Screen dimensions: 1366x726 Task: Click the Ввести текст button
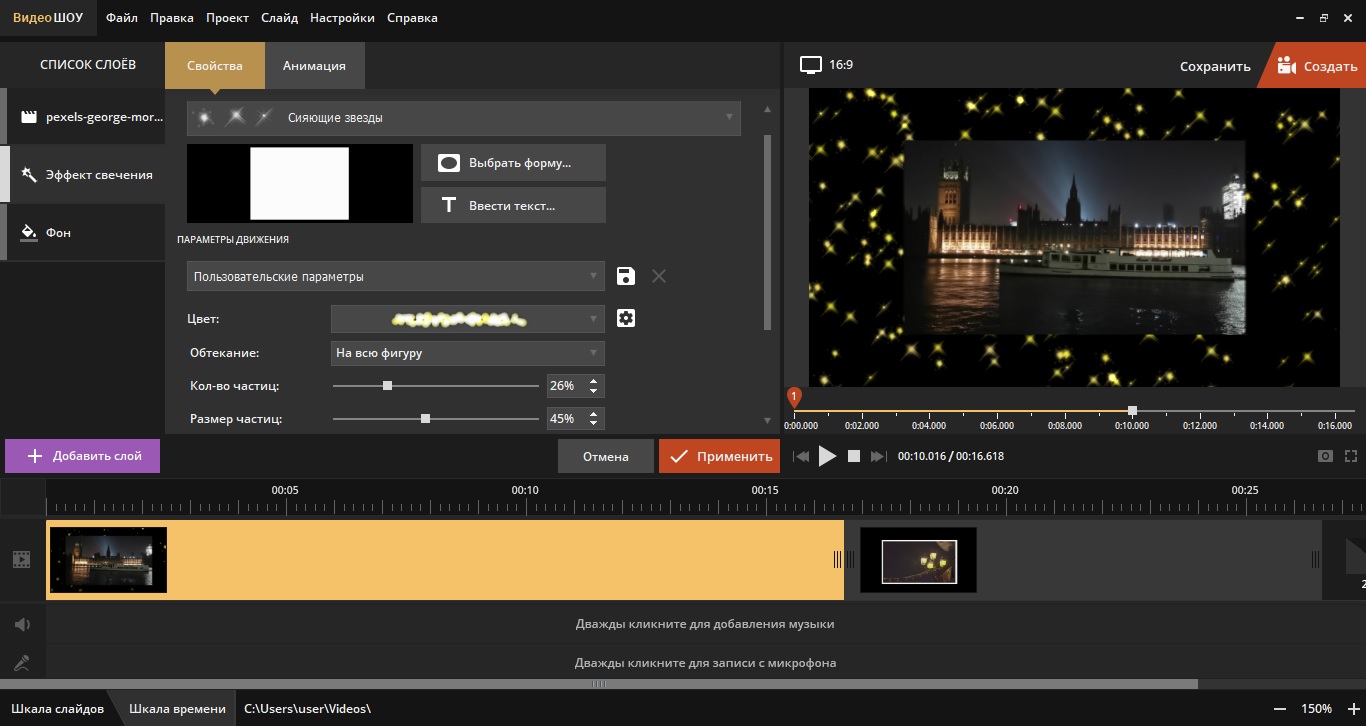513,205
